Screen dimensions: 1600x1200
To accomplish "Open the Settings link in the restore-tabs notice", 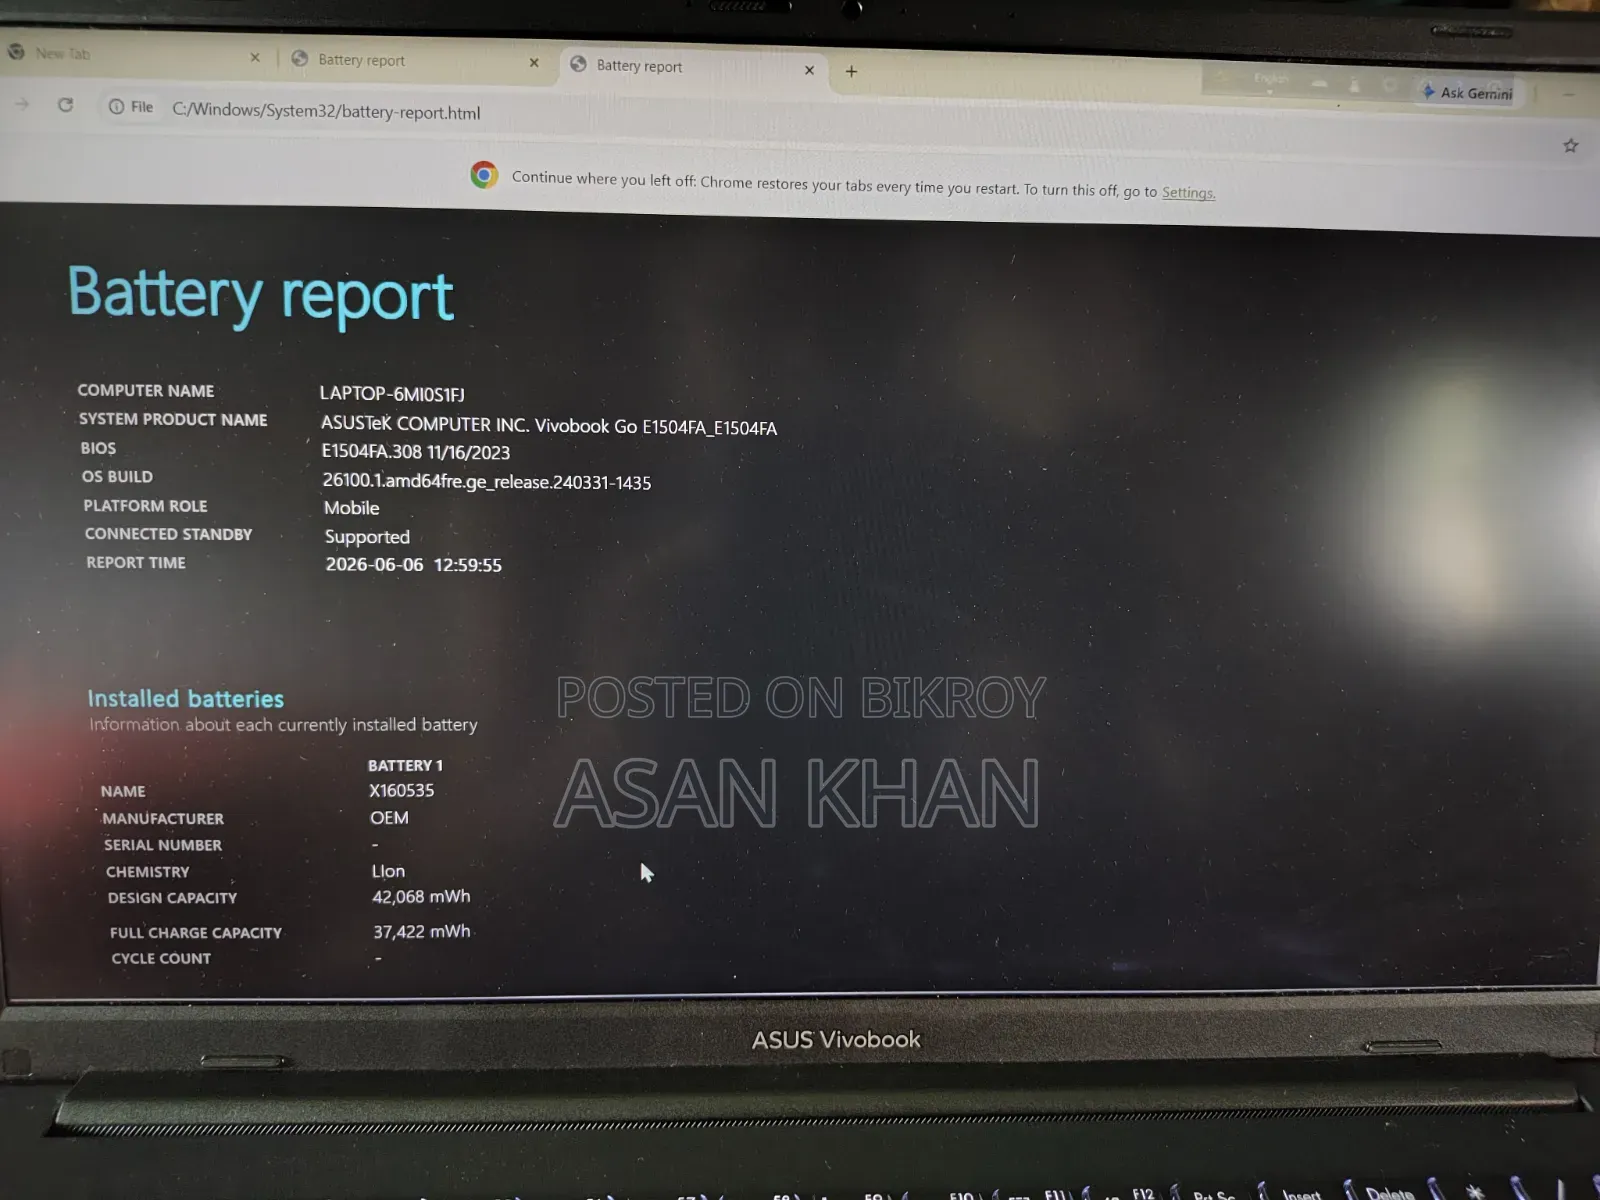I will point(1188,192).
